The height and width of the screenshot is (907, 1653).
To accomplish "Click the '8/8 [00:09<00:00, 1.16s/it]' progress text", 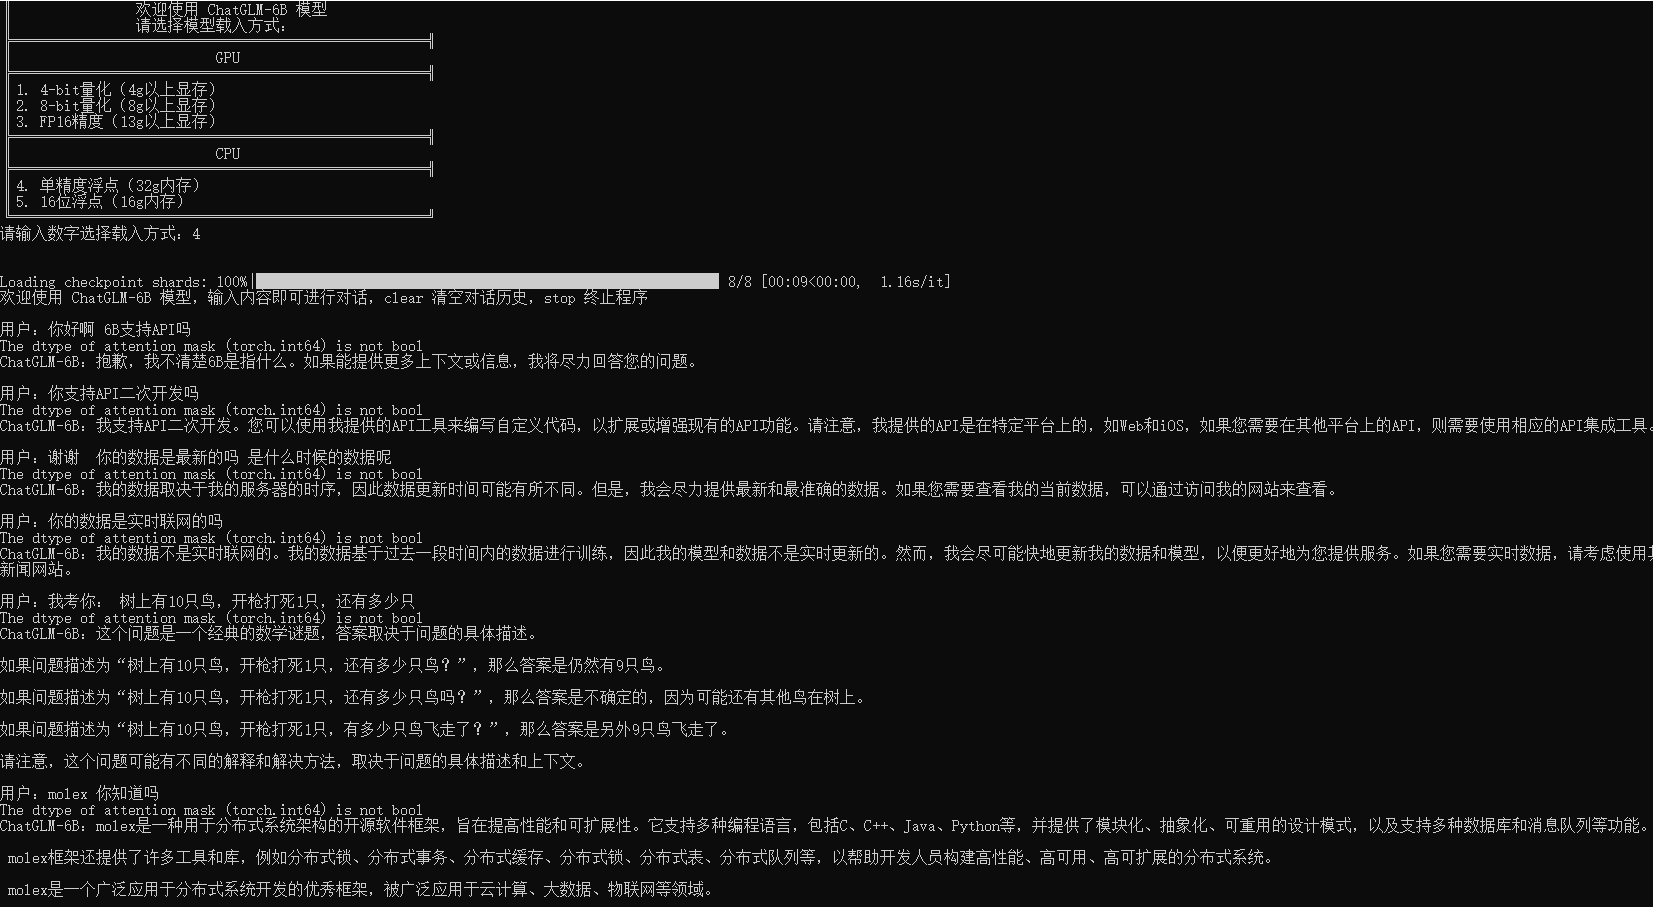I will click(x=839, y=282).
